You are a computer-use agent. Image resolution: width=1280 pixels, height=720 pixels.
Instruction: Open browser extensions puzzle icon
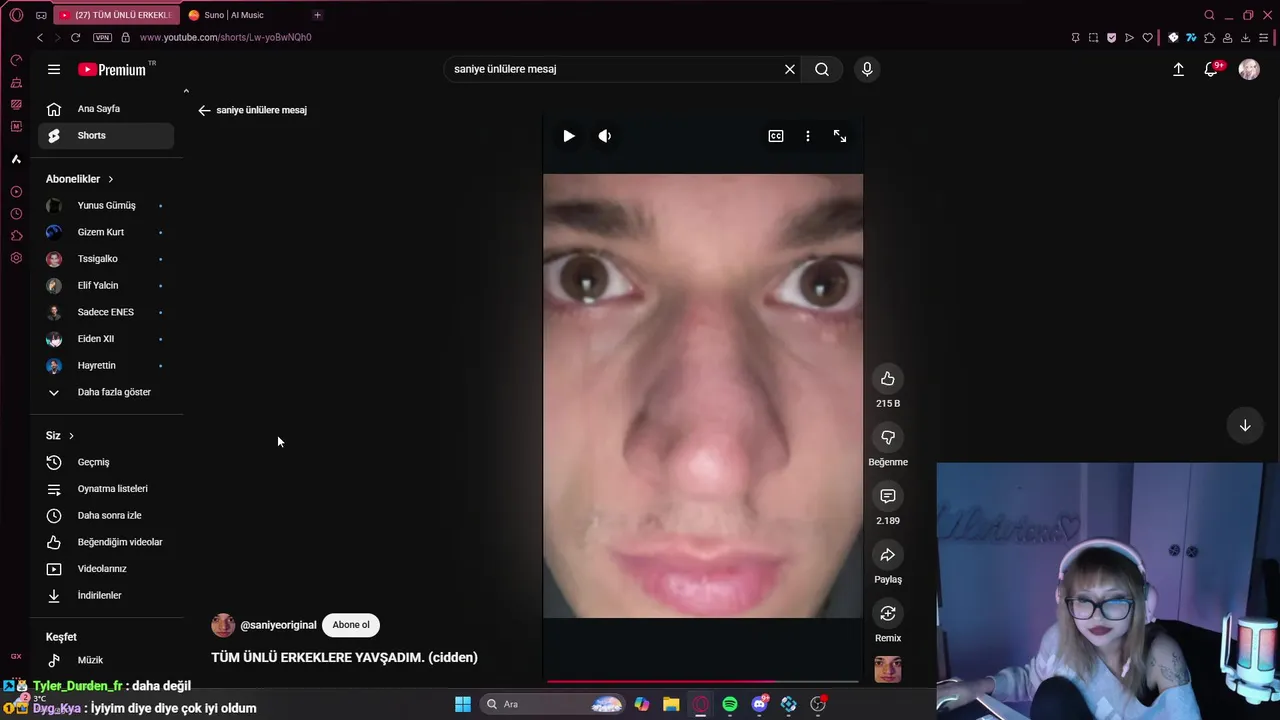tap(1209, 38)
